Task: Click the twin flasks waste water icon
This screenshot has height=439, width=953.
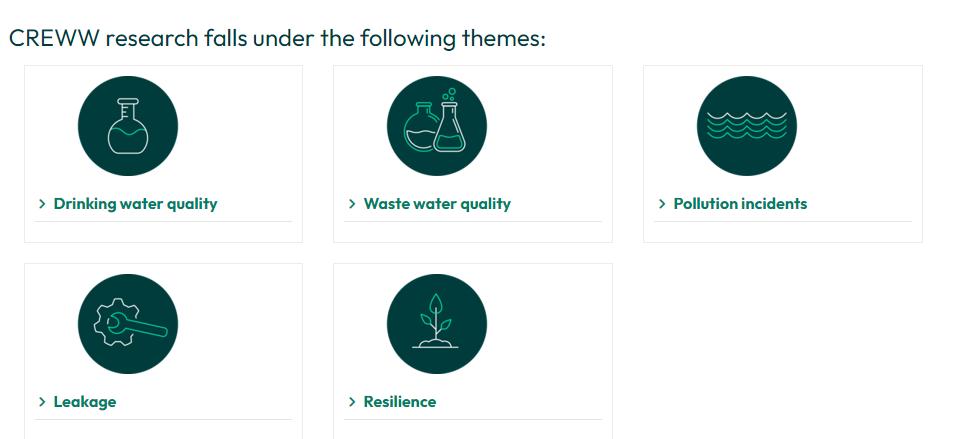Action: [437, 126]
